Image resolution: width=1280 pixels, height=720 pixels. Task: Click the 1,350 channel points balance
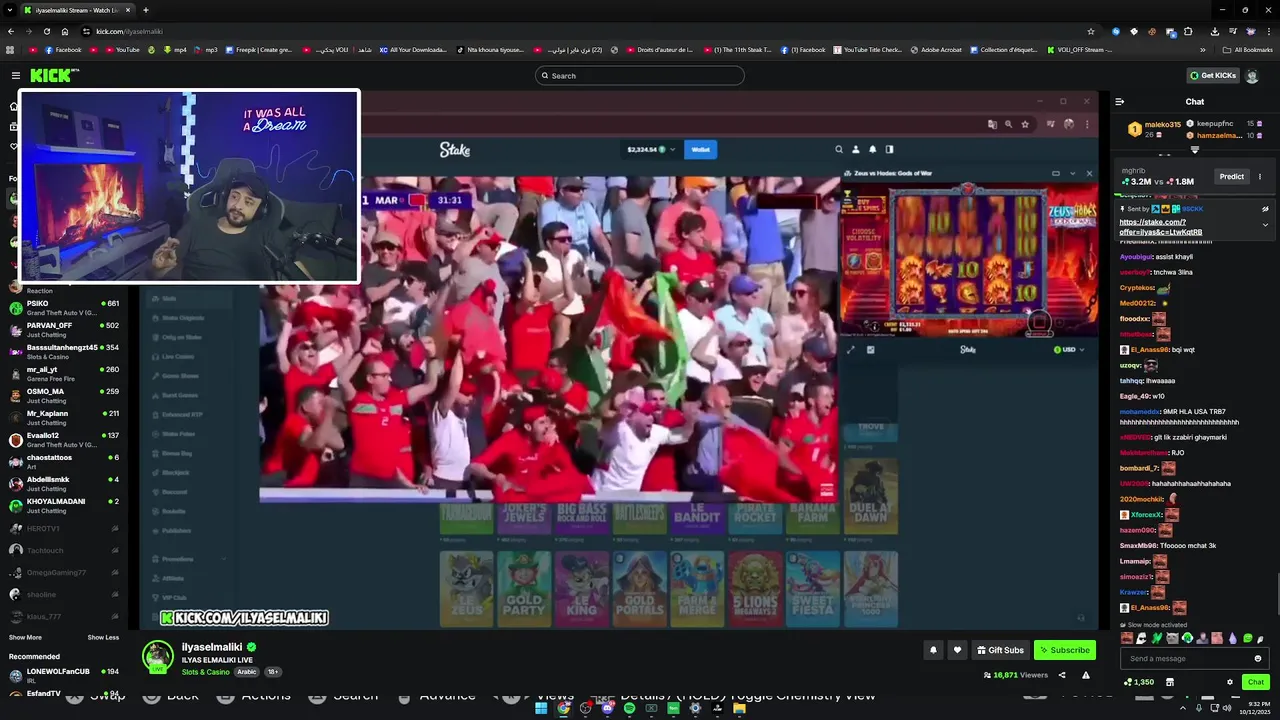tap(1140, 682)
